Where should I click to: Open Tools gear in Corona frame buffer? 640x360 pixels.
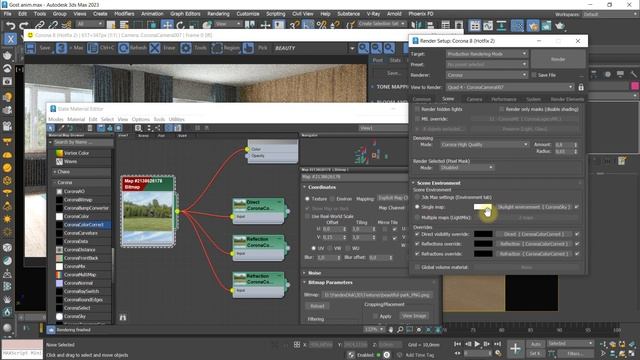tap(186, 48)
